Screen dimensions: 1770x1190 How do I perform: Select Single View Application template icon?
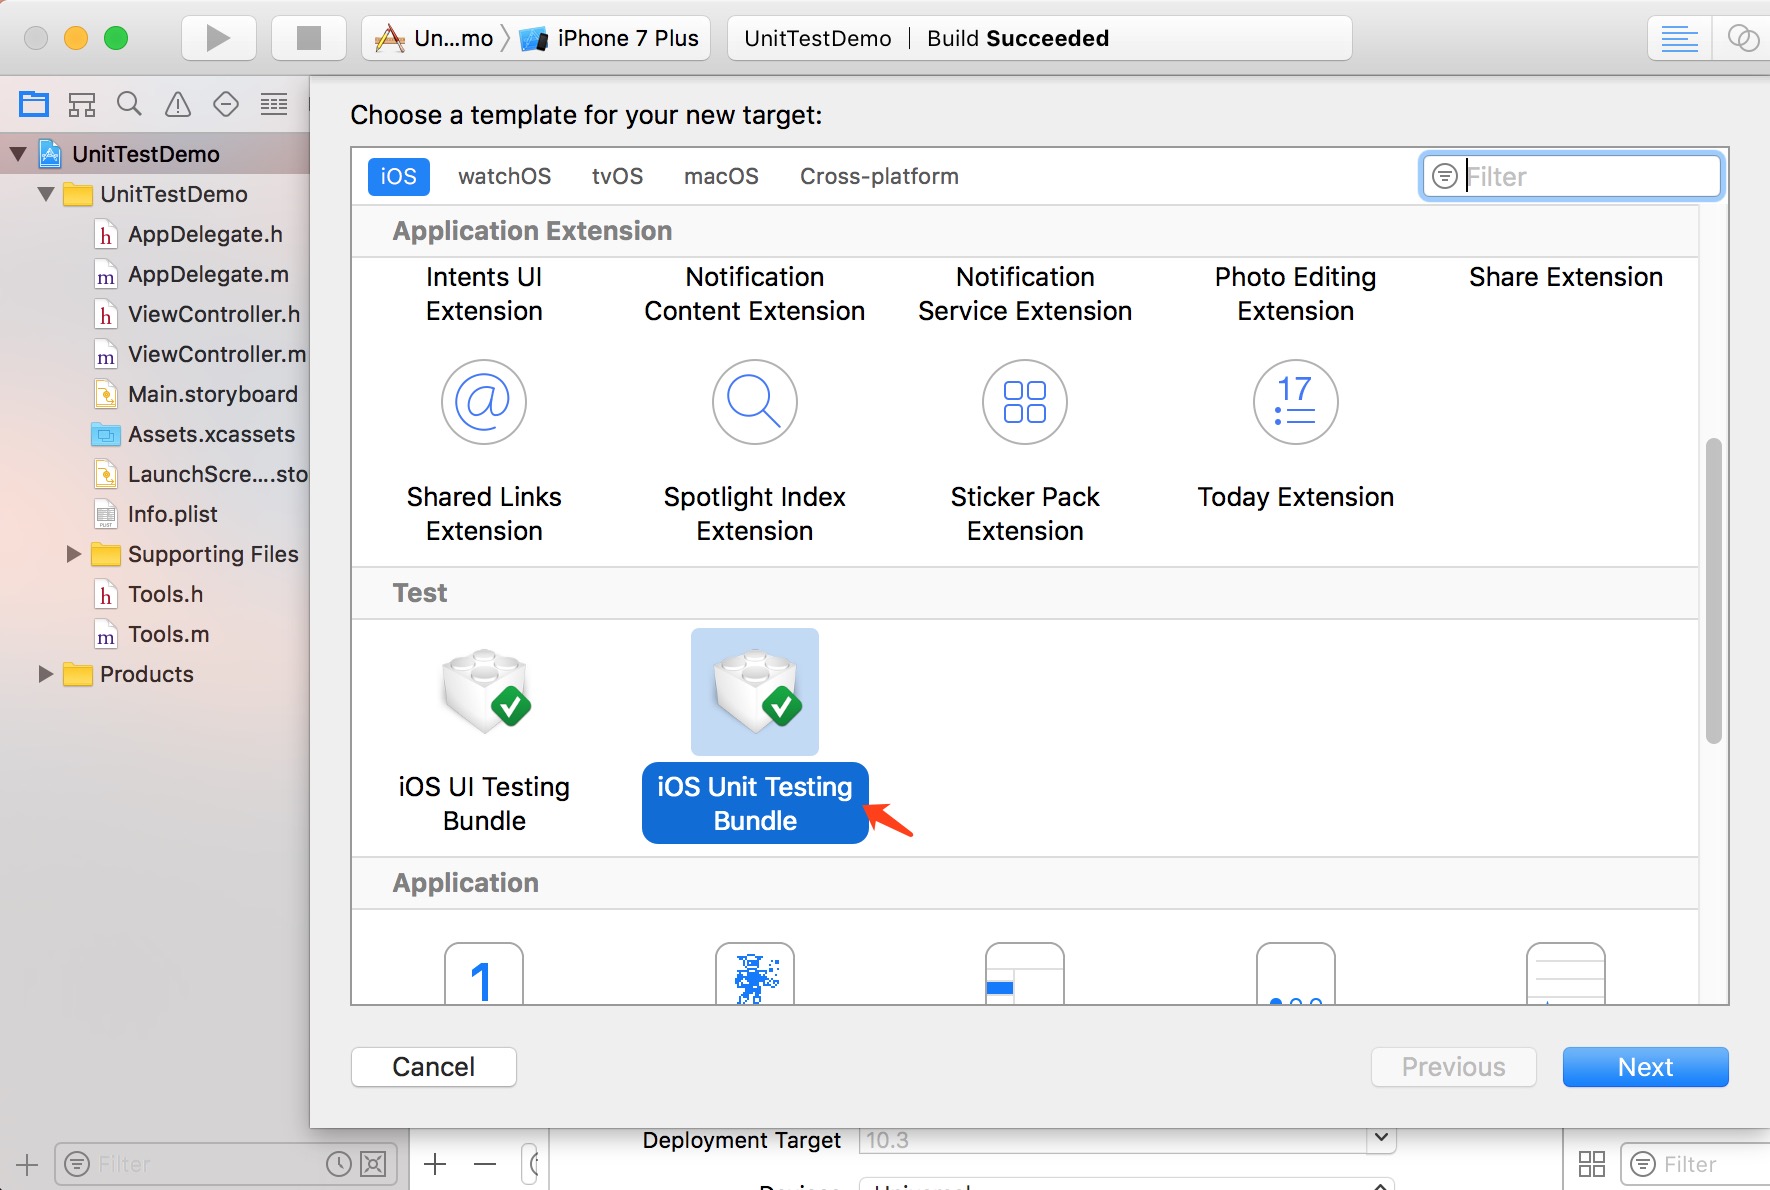484,973
